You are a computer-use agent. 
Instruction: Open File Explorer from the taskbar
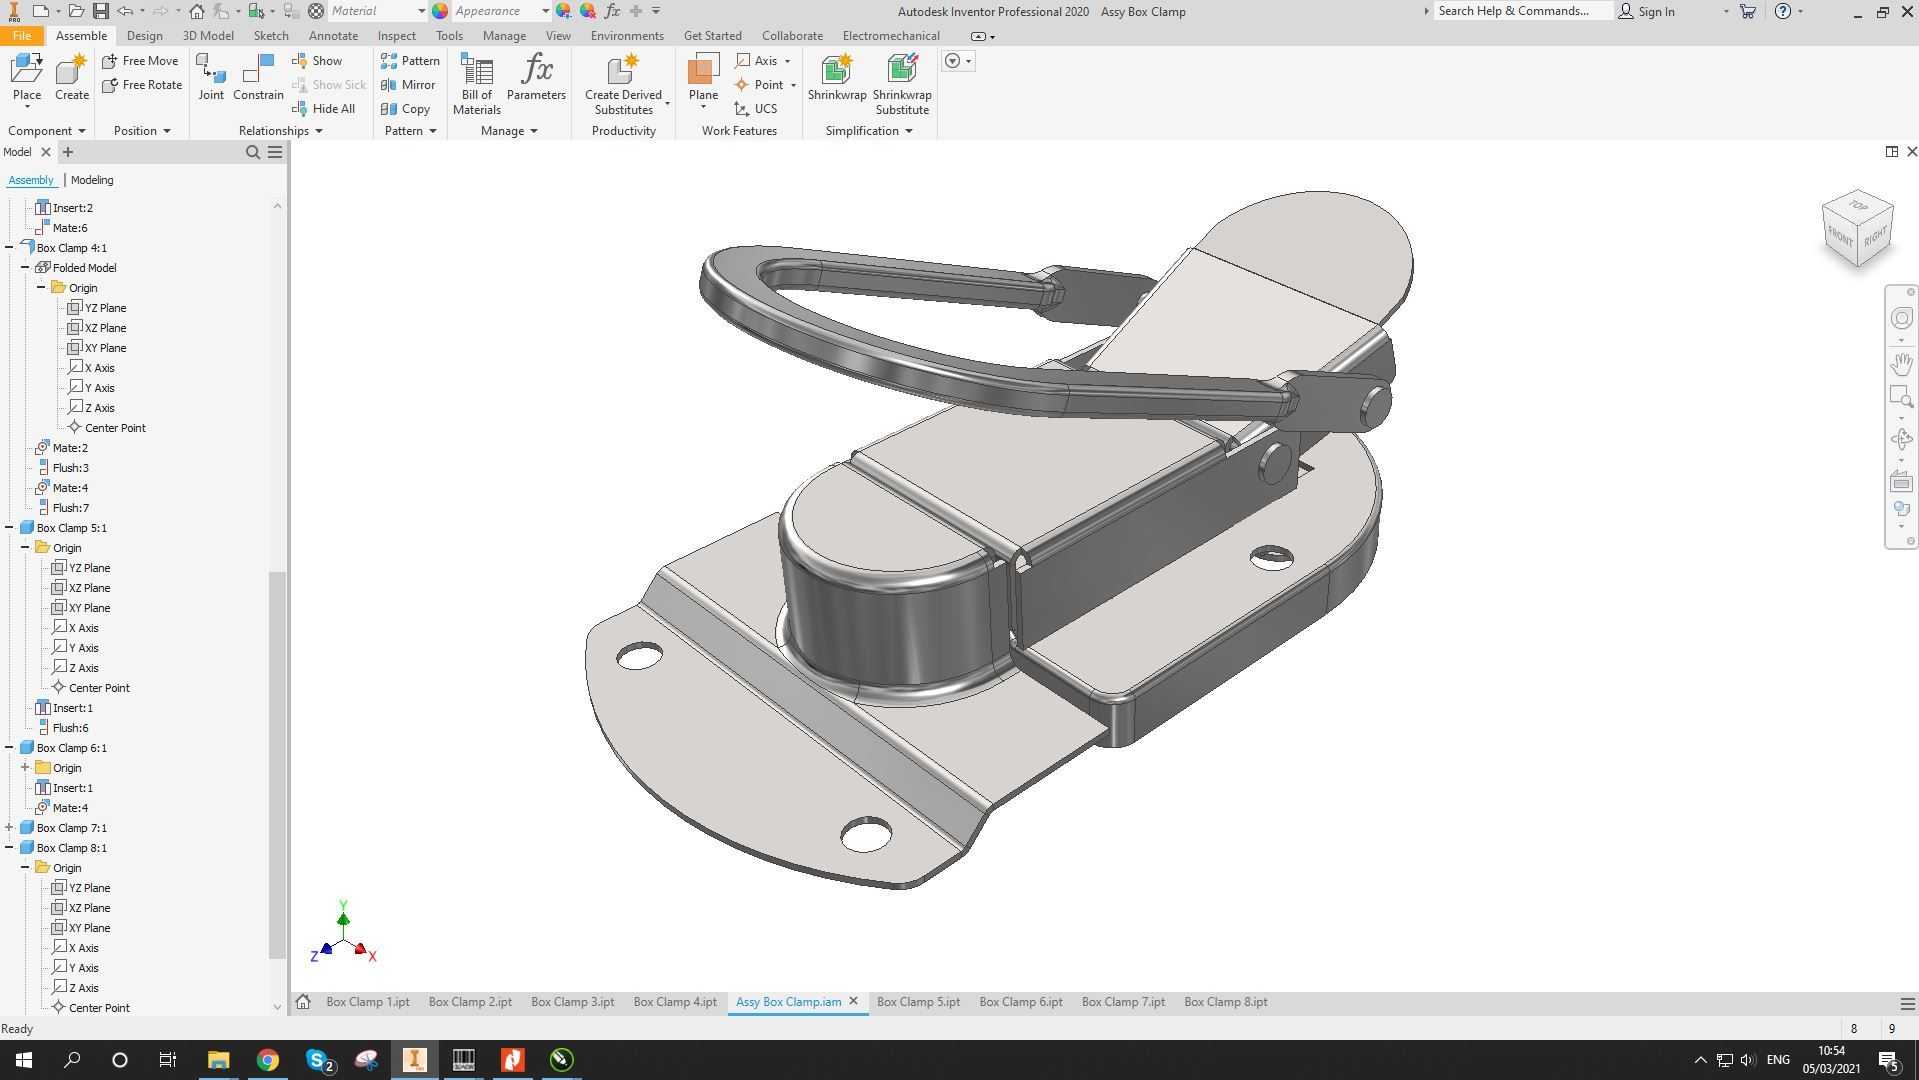218,1060
